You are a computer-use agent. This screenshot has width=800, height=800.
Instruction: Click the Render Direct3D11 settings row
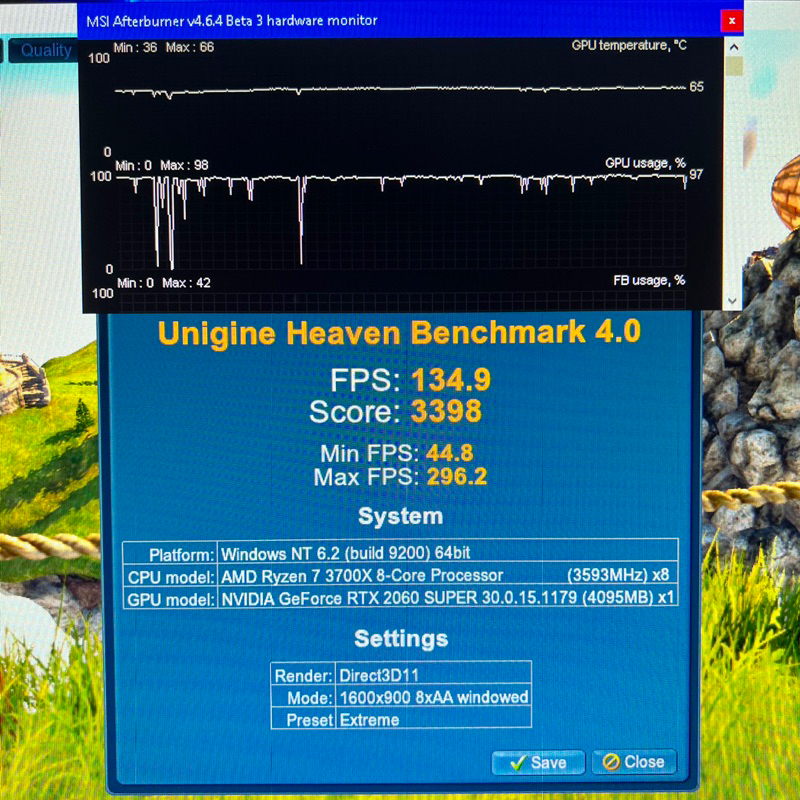(x=401, y=675)
